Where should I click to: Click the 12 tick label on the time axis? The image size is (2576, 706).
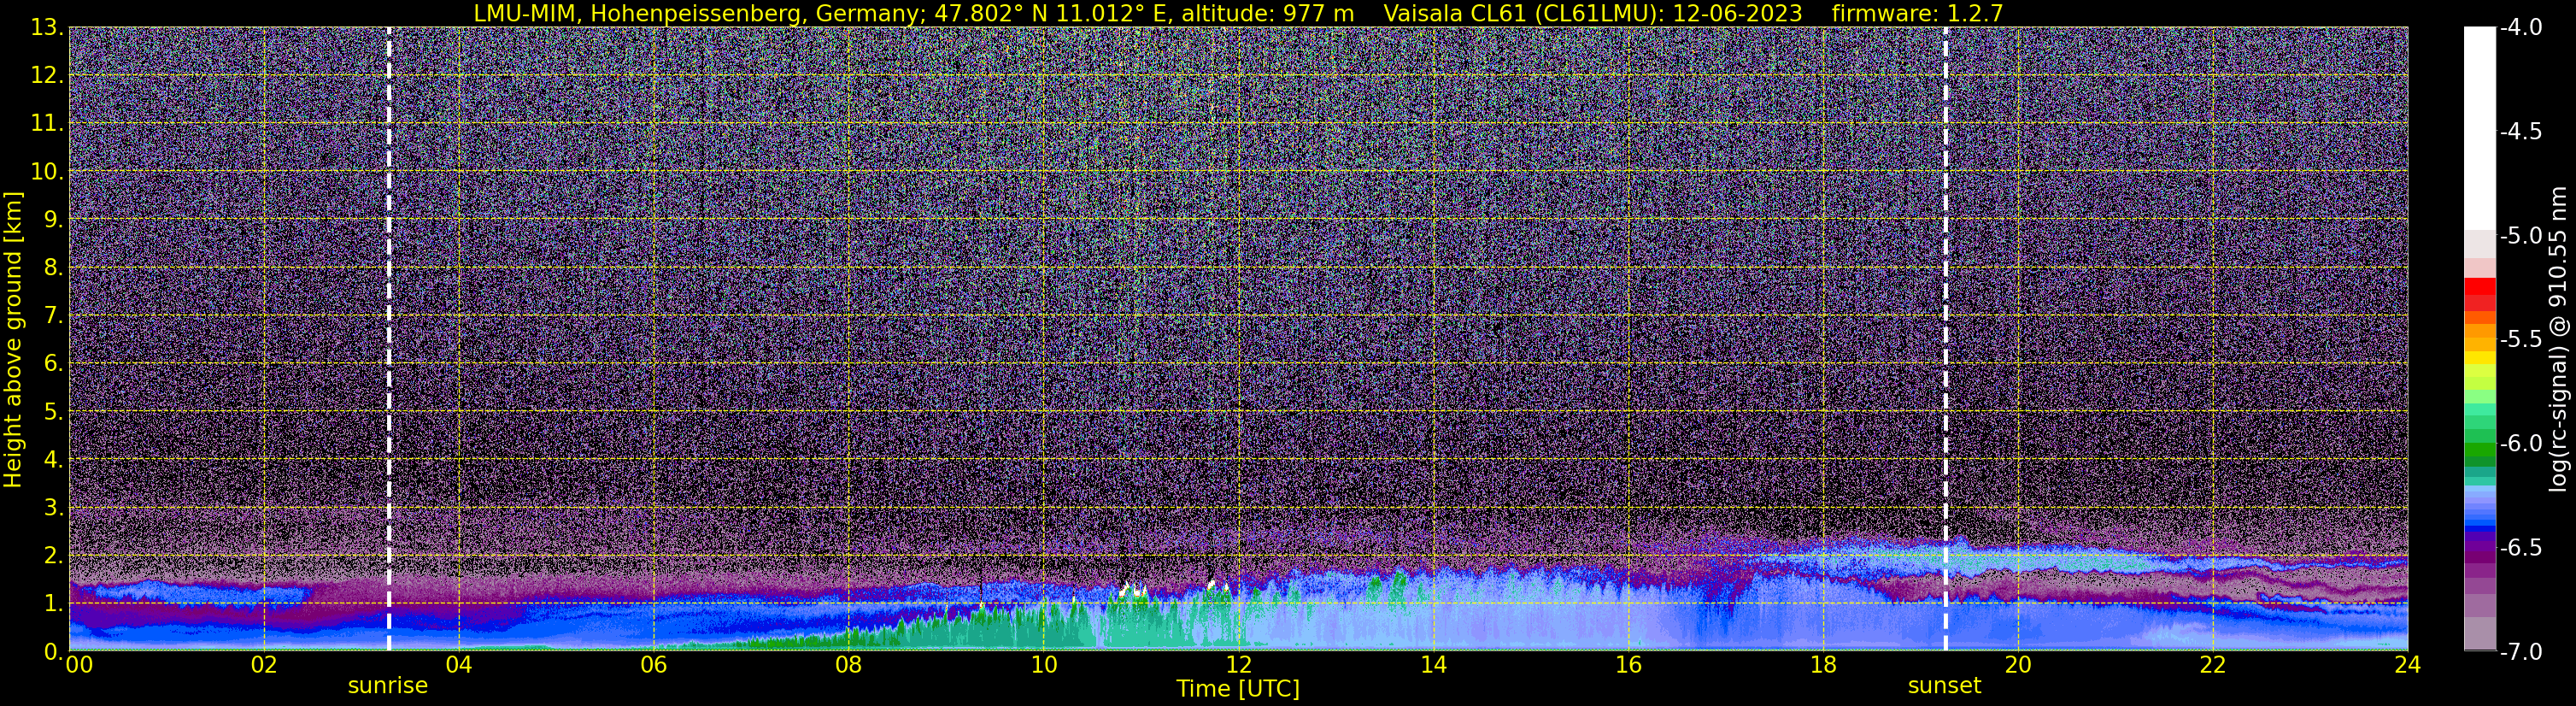click(1239, 665)
